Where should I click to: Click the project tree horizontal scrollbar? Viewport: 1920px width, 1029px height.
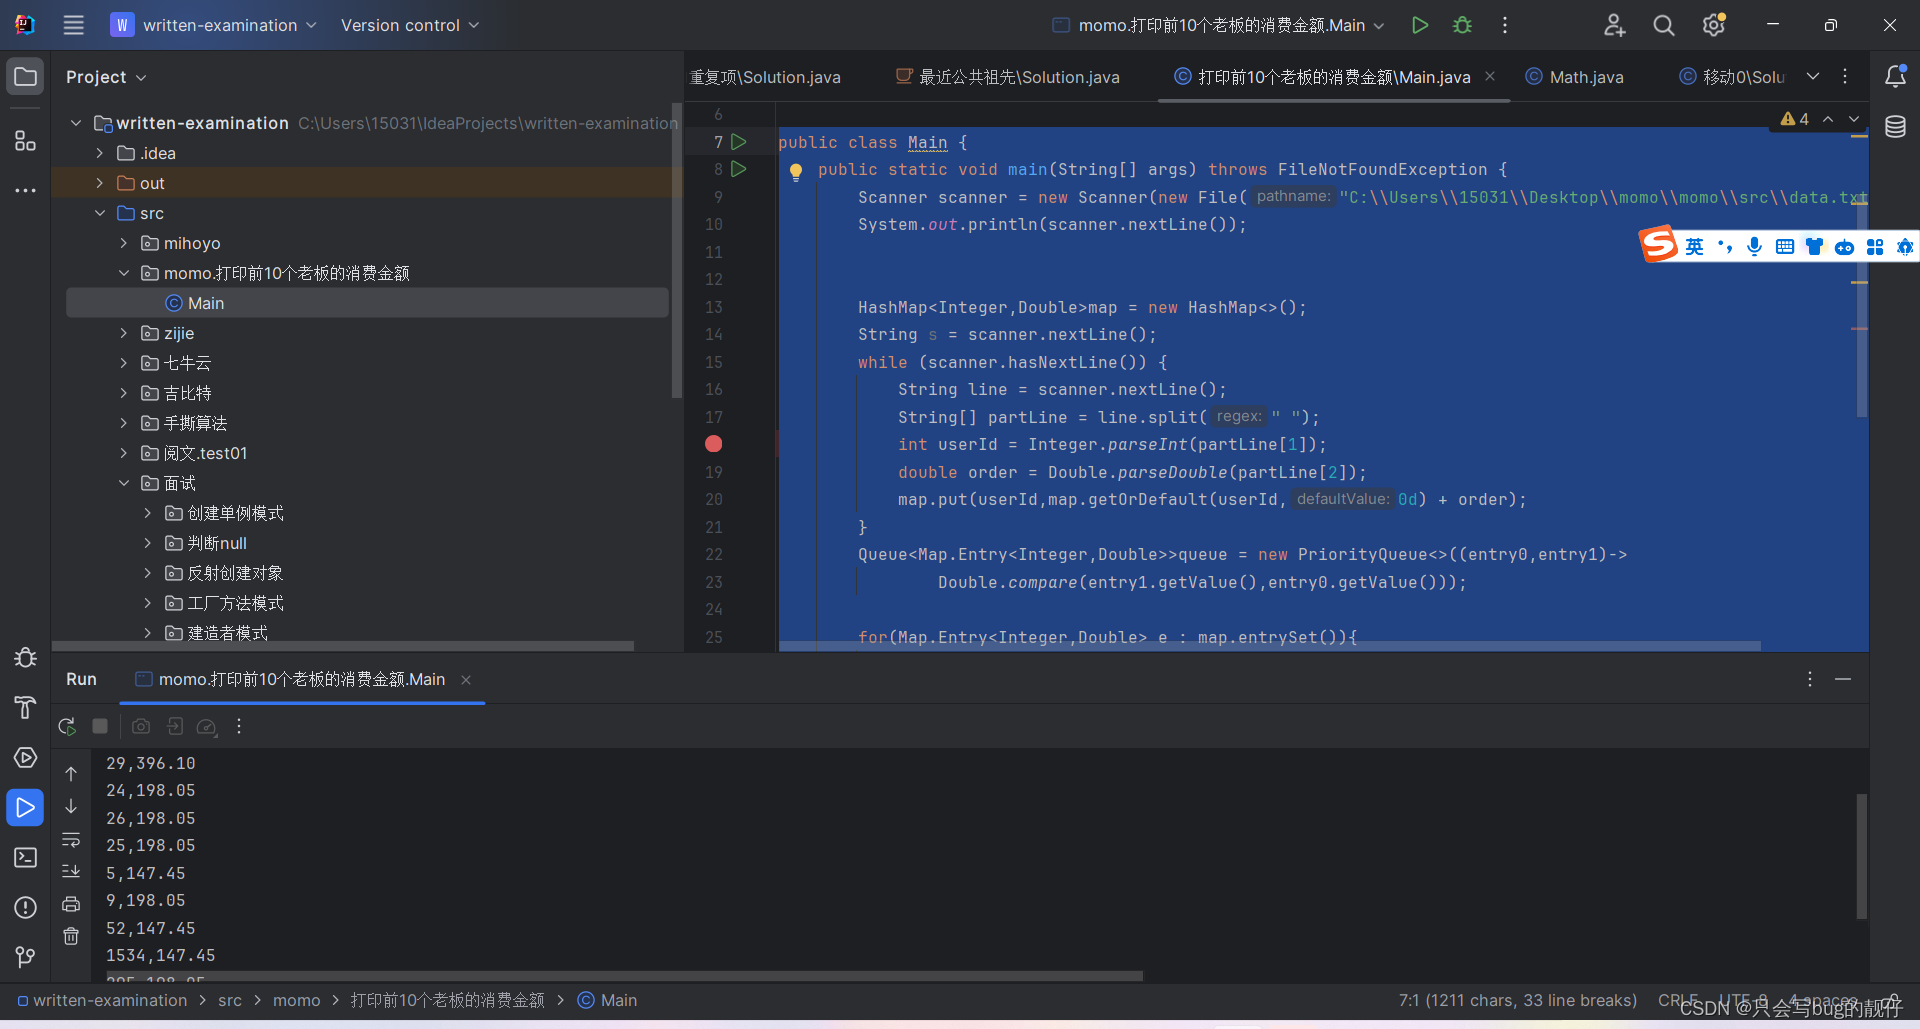click(343, 646)
